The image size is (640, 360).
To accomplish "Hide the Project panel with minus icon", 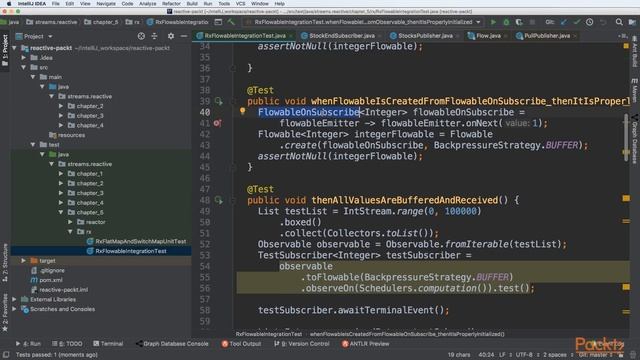I will [184, 36].
